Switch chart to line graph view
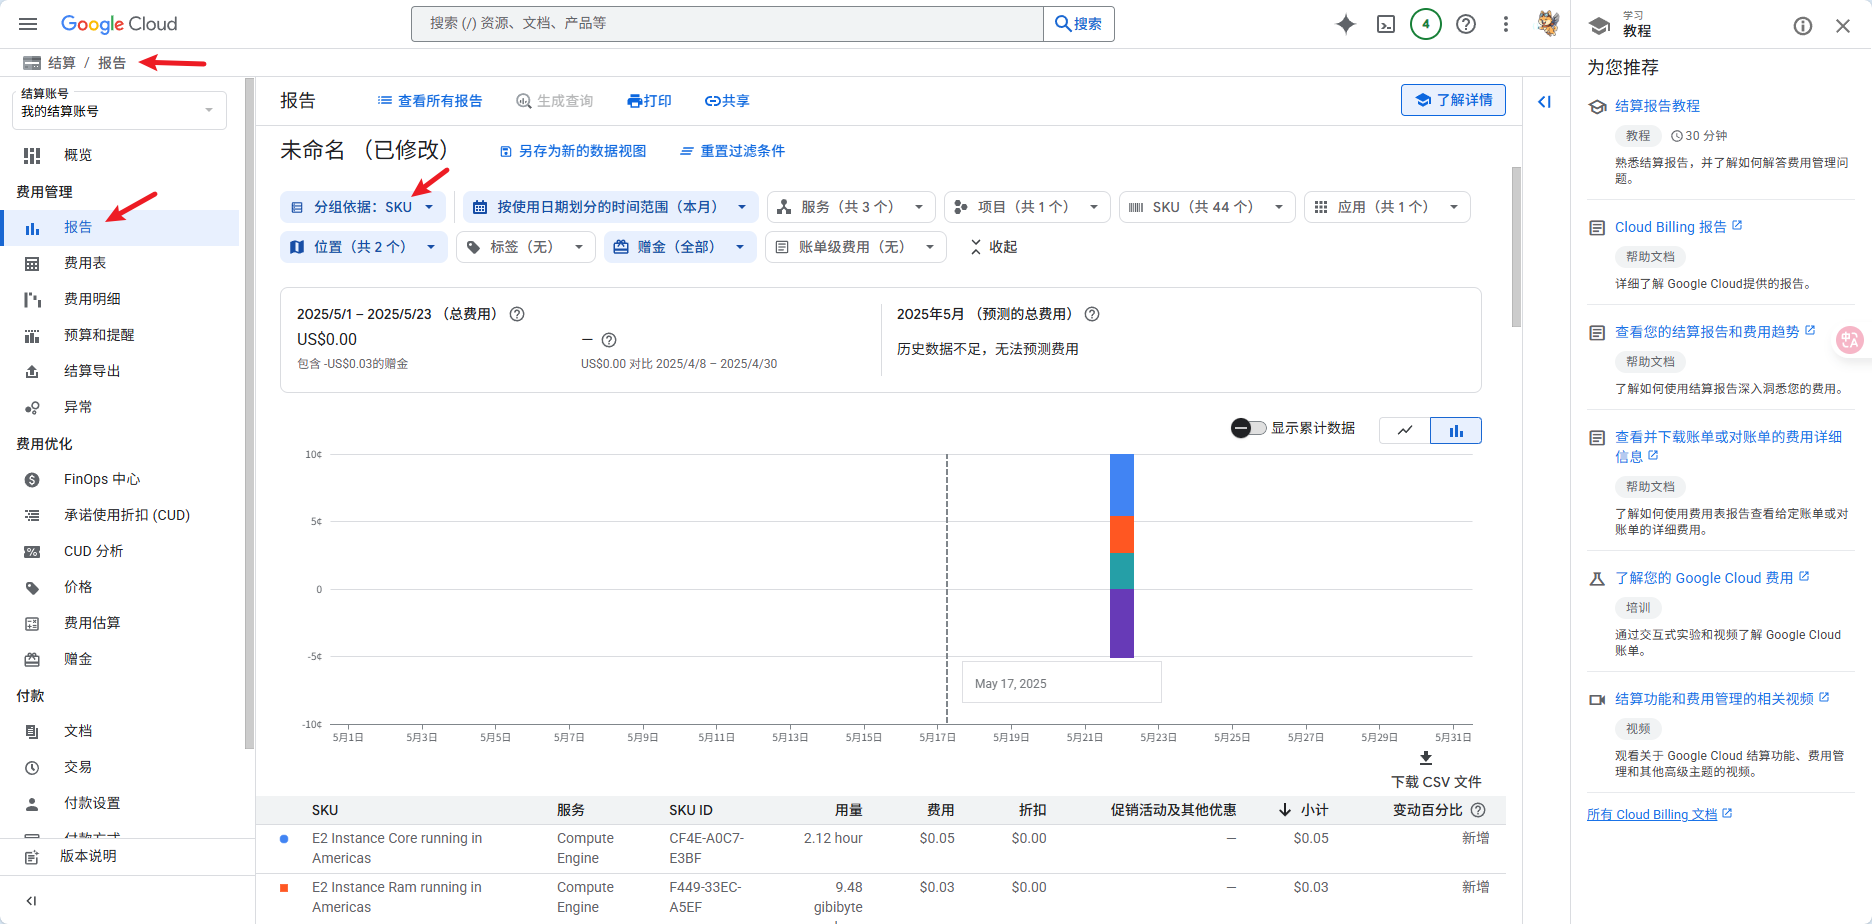 tap(1405, 430)
